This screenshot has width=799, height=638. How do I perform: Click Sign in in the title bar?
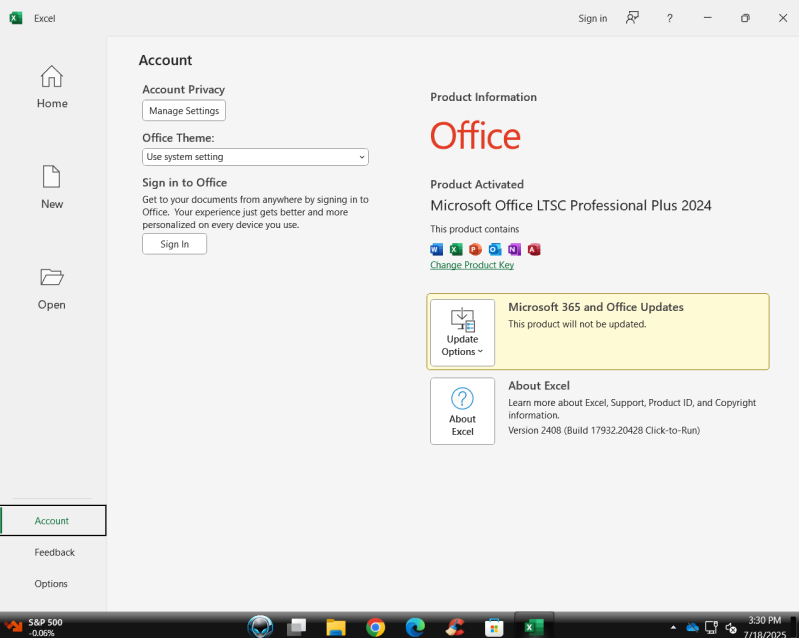pos(593,18)
